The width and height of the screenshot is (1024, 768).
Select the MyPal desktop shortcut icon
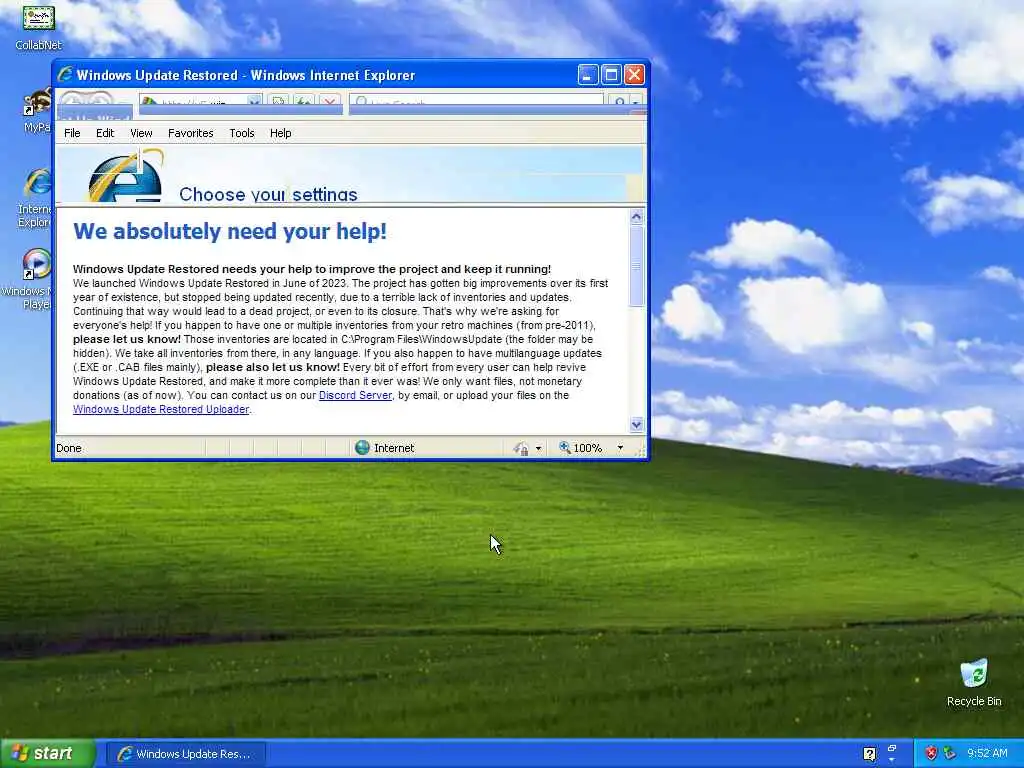pos(37,104)
